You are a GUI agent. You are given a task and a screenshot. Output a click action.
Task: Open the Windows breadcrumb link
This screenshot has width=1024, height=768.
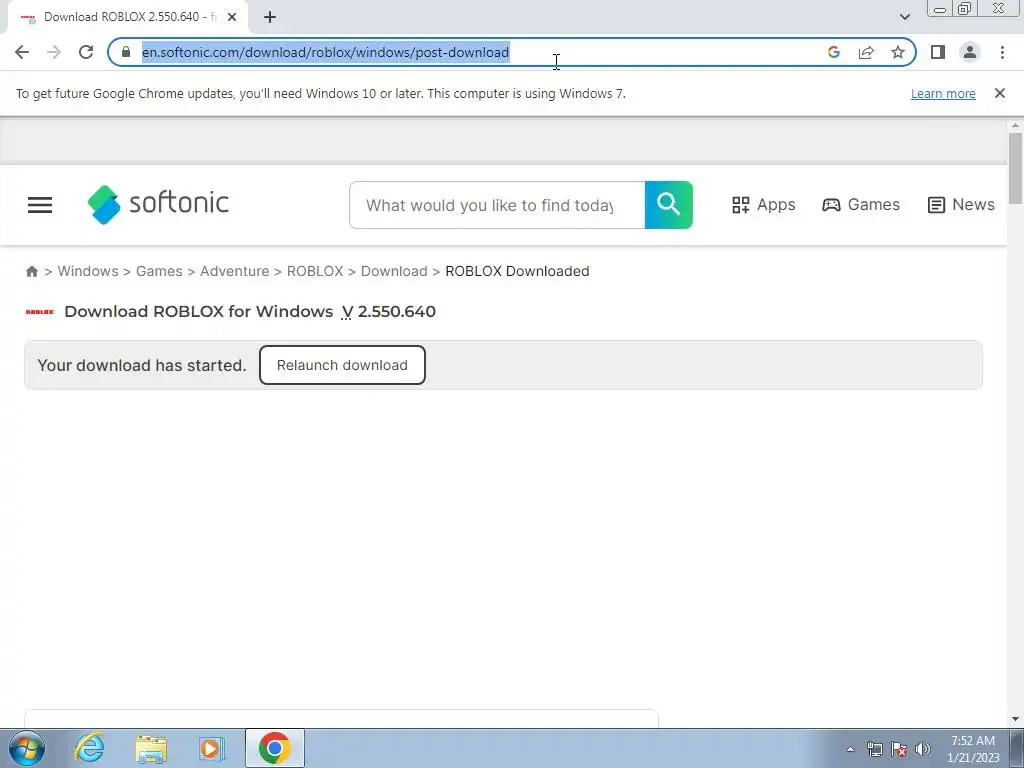tap(88, 271)
